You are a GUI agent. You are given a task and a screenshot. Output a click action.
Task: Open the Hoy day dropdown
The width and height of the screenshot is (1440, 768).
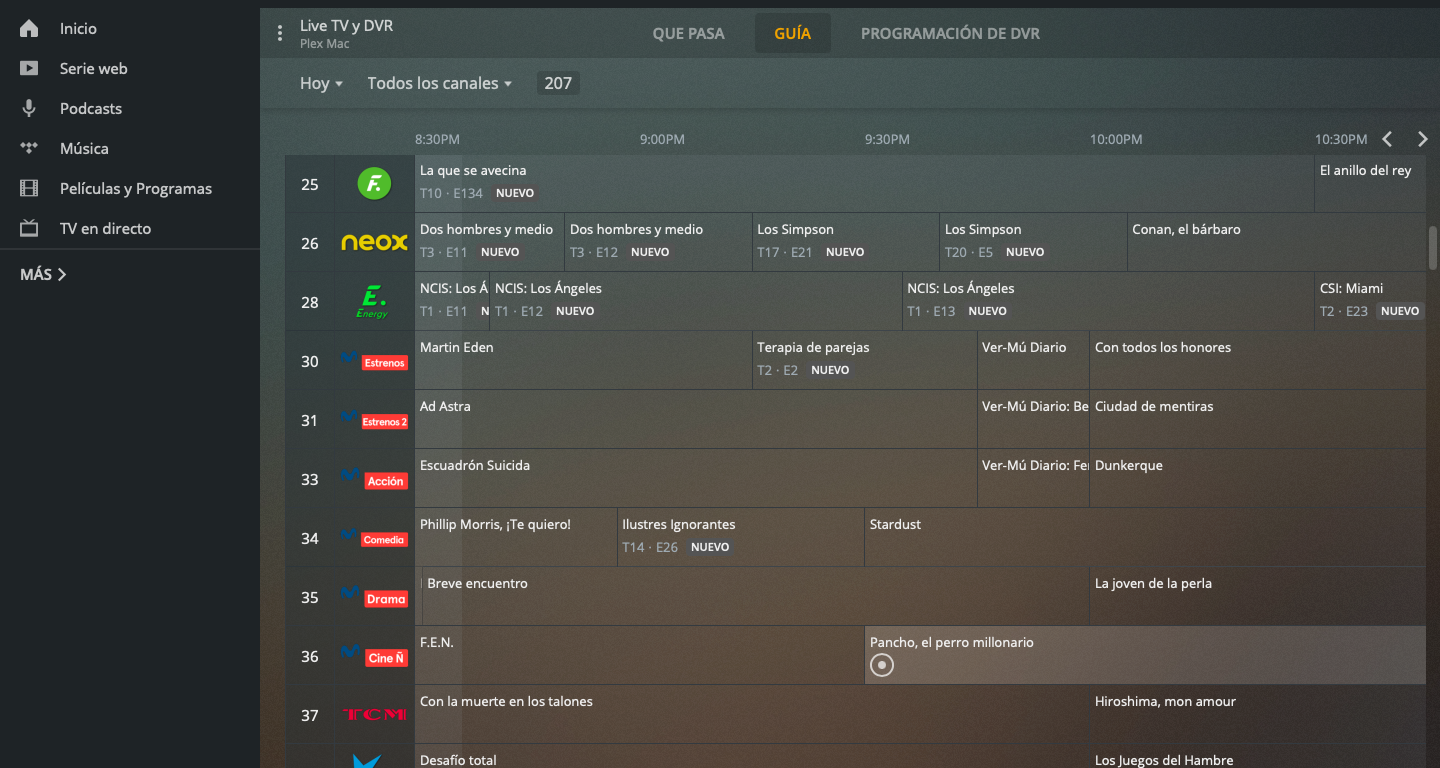[x=321, y=83]
